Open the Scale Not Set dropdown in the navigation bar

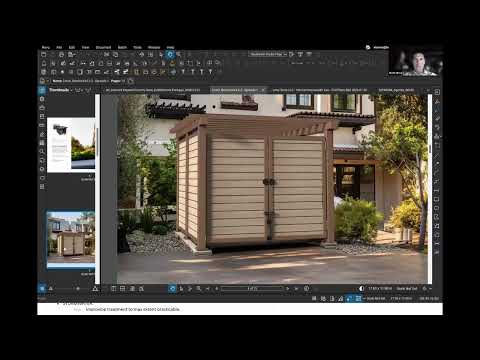tap(407, 288)
